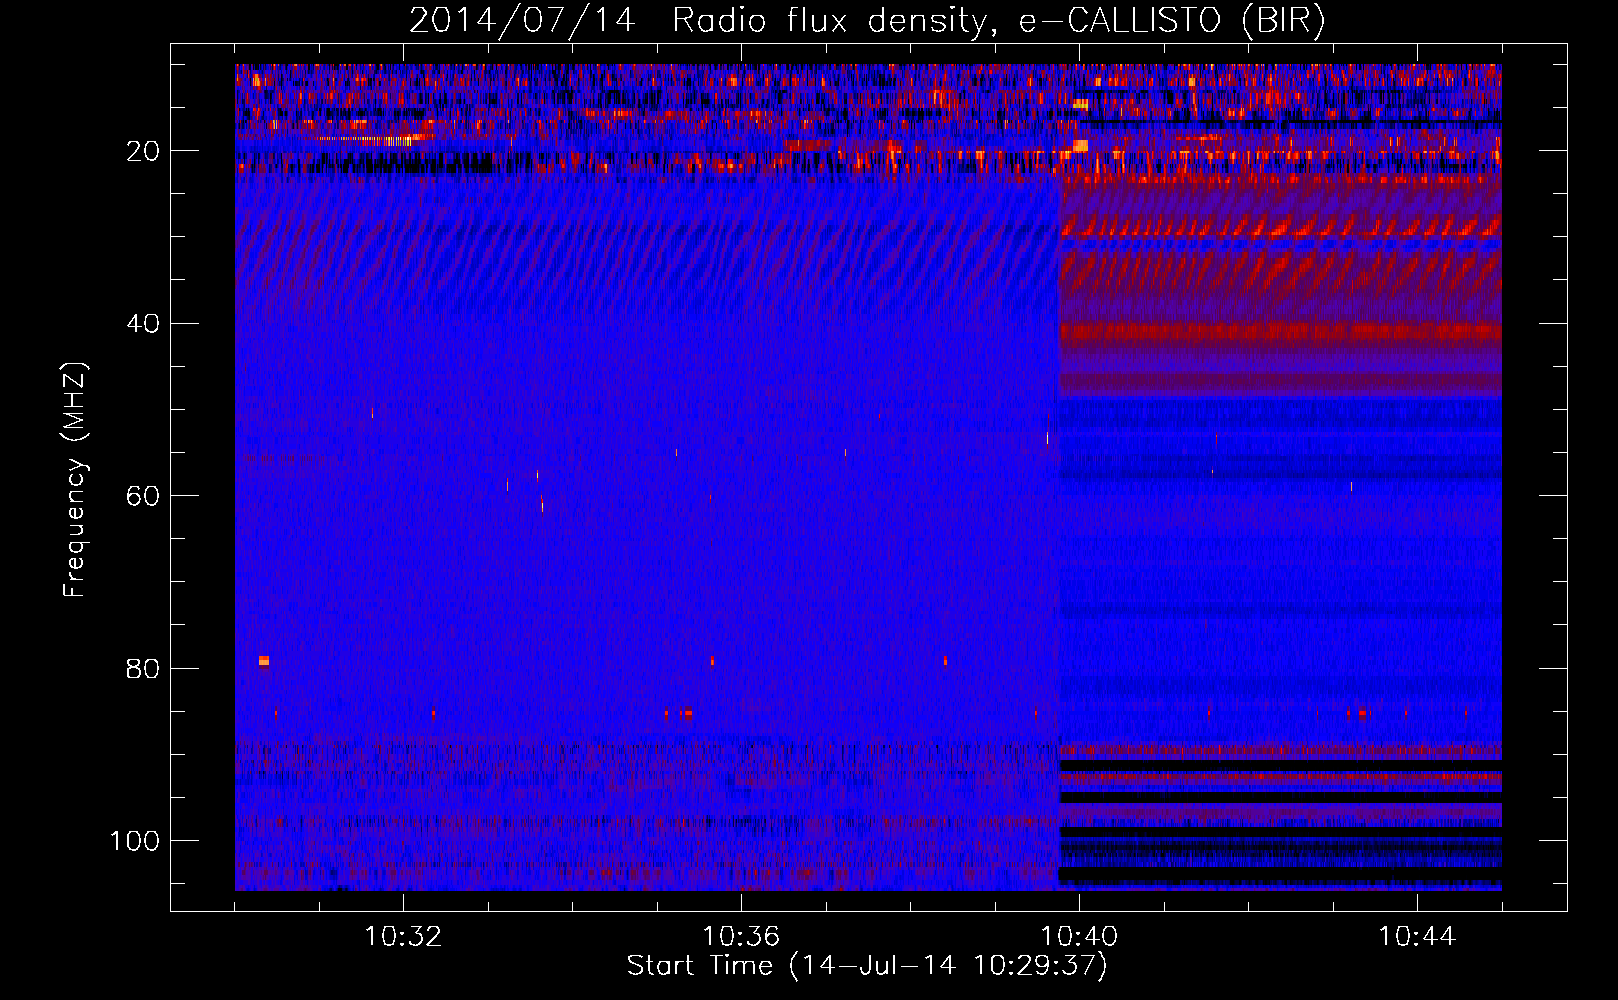Click the '20' frequency tick label

tap(143, 151)
